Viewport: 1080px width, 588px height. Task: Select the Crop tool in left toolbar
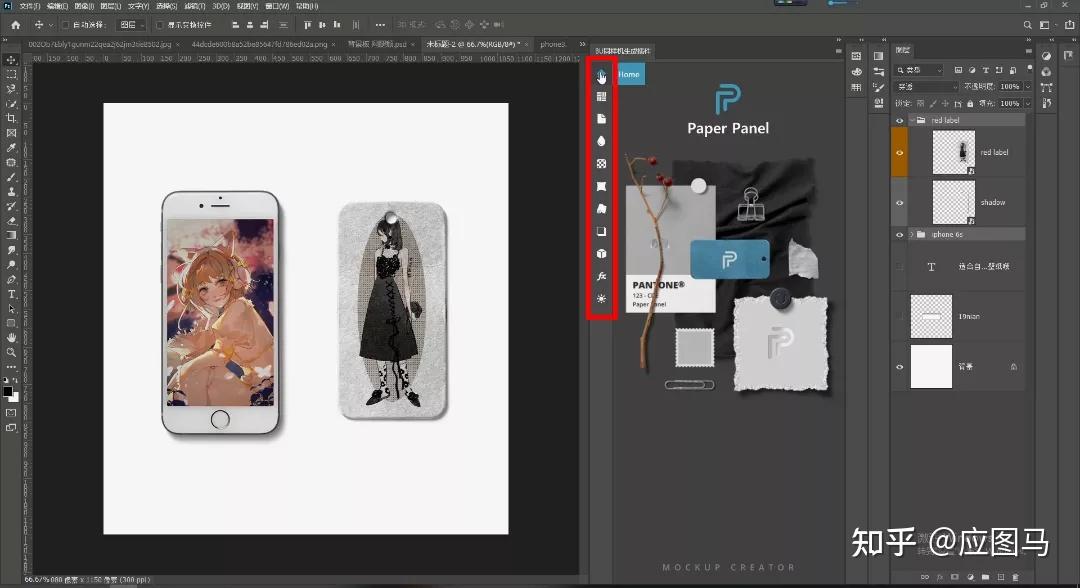[11, 118]
